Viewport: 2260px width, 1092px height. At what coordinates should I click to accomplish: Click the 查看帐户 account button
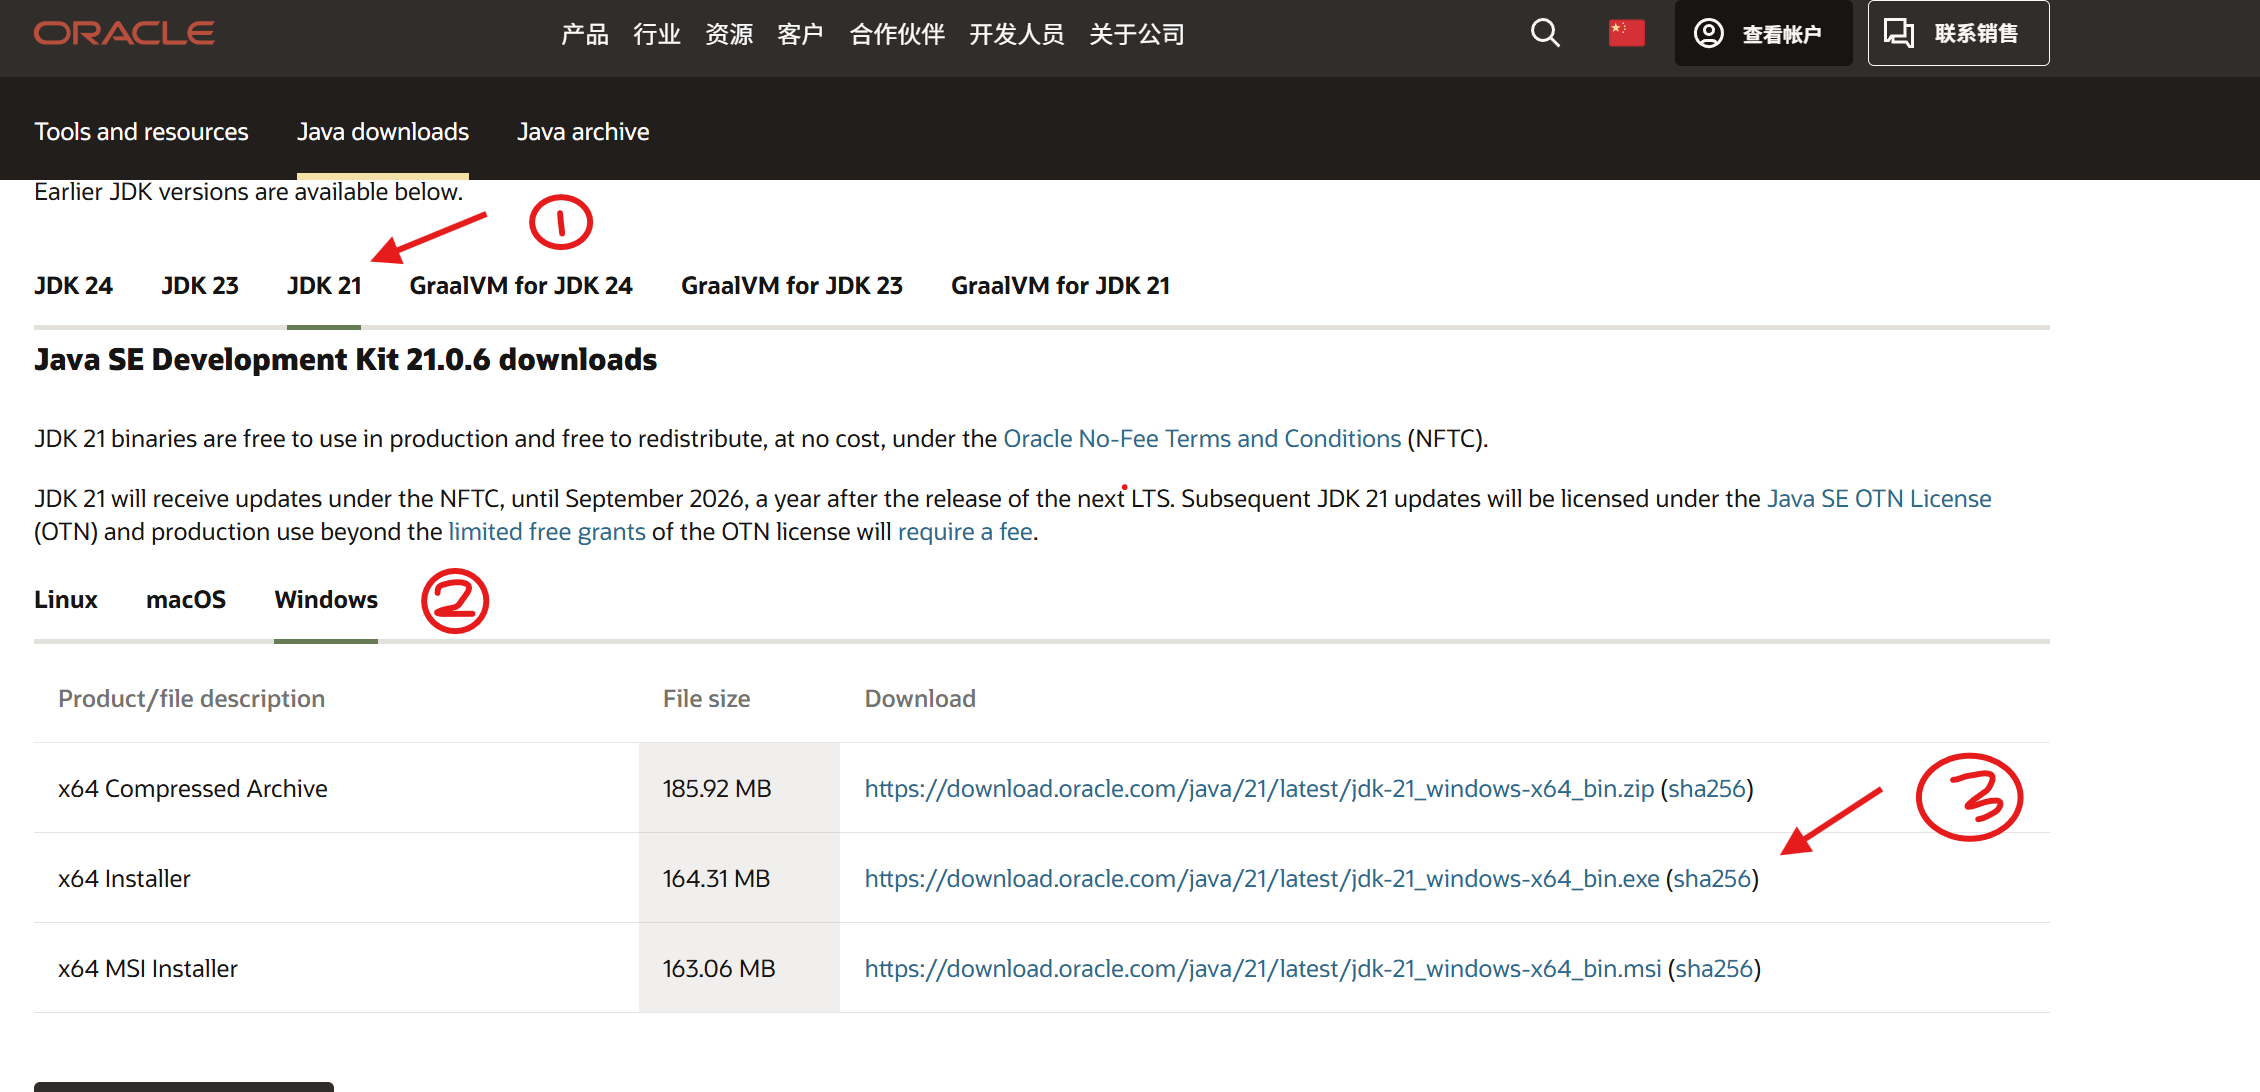[1762, 34]
